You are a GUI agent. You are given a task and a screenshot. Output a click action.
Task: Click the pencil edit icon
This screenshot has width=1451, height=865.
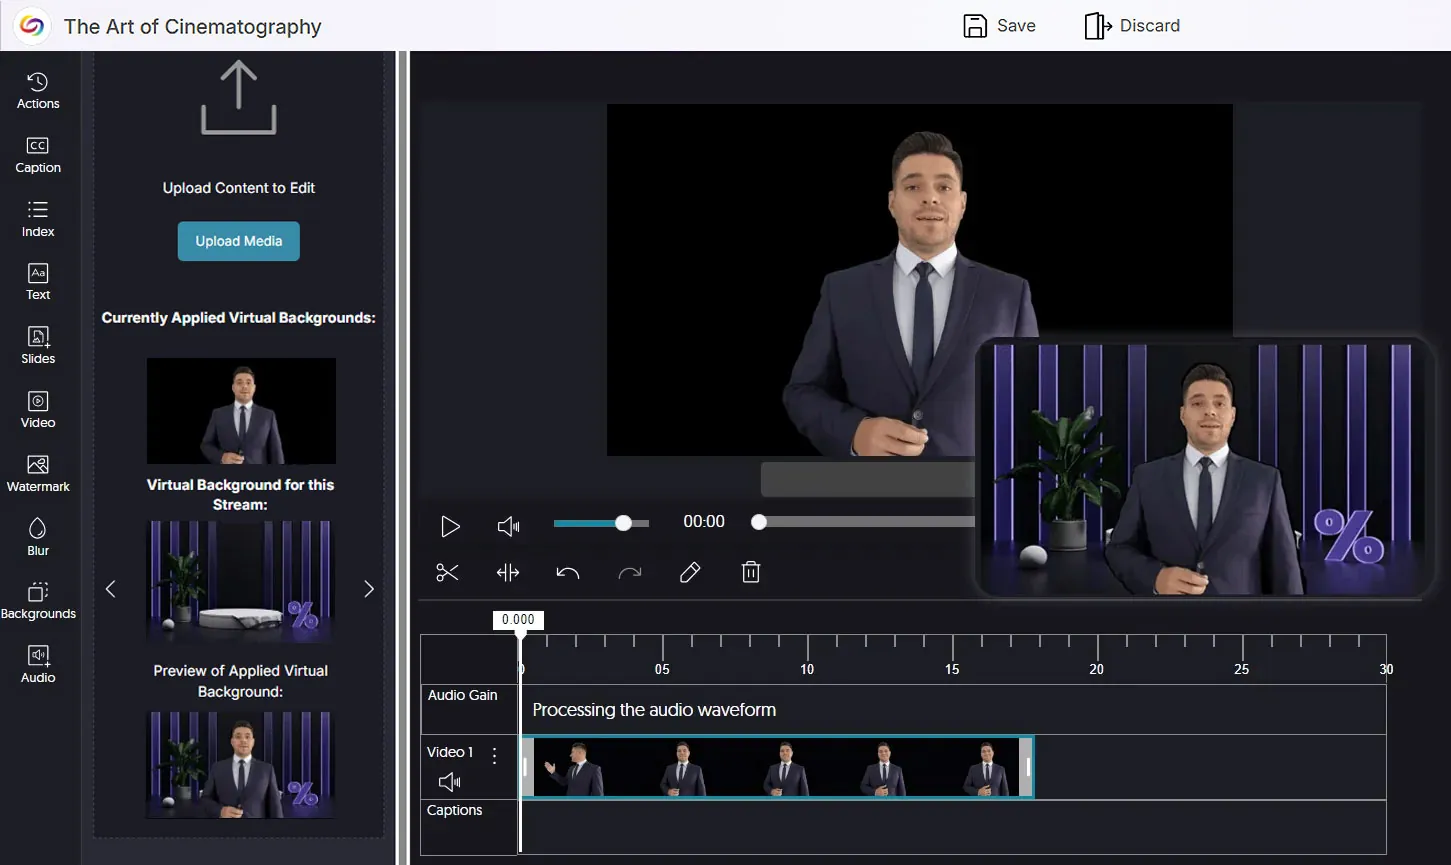click(x=690, y=572)
